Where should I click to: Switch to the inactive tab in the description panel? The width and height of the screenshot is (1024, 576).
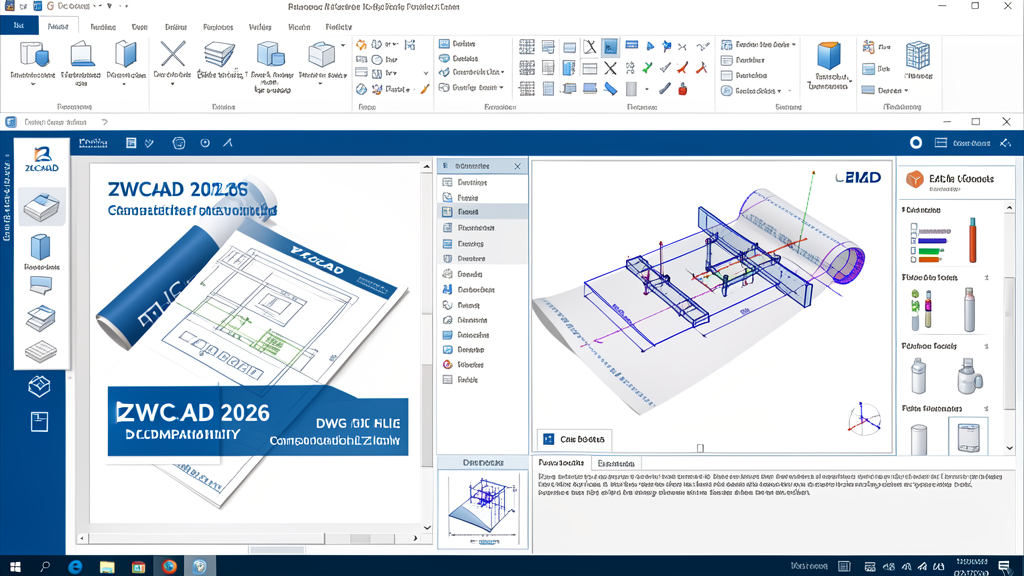coord(616,464)
